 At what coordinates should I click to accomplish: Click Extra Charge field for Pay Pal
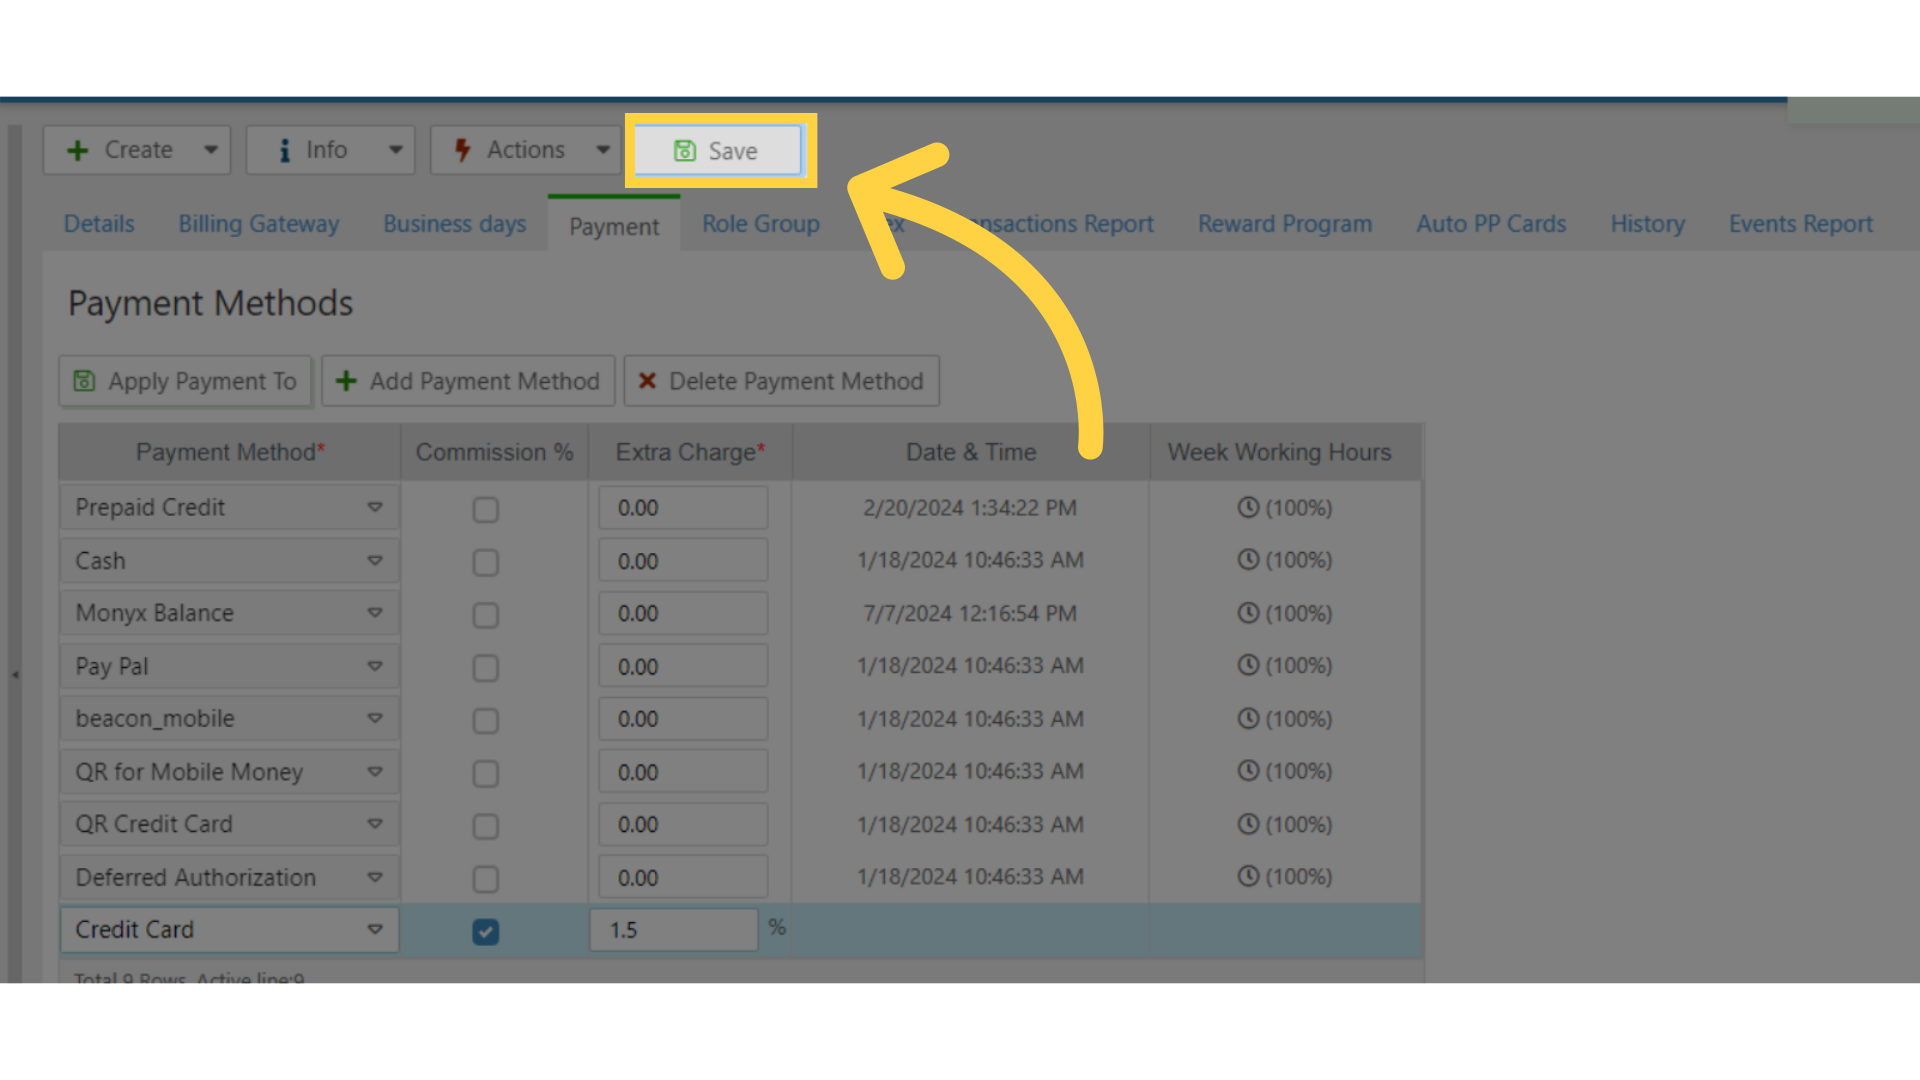point(683,666)
